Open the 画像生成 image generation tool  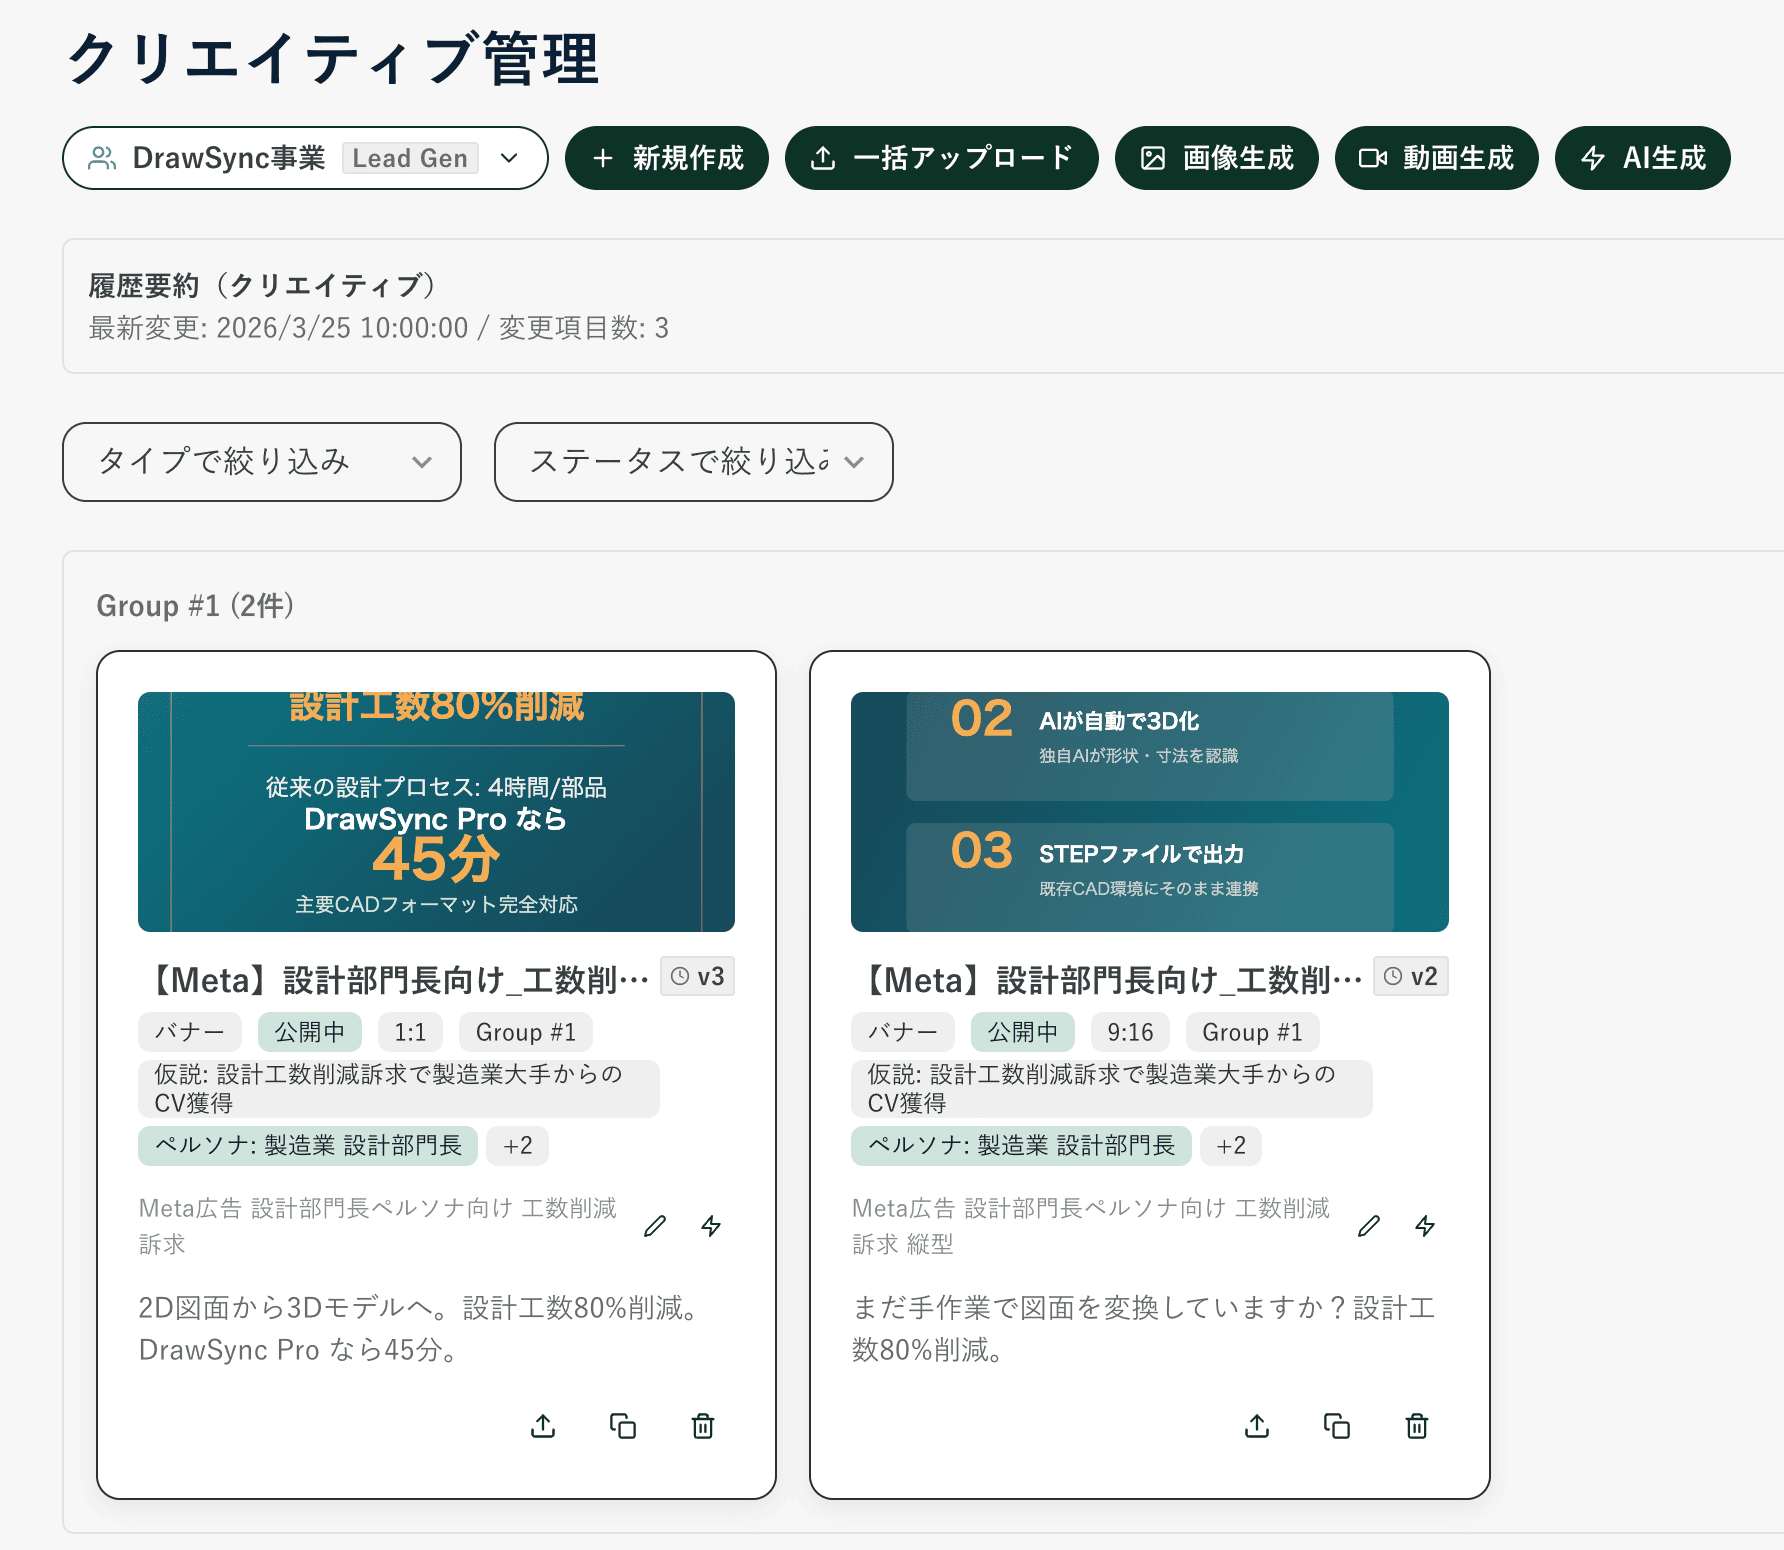(x=1216, y=157)
